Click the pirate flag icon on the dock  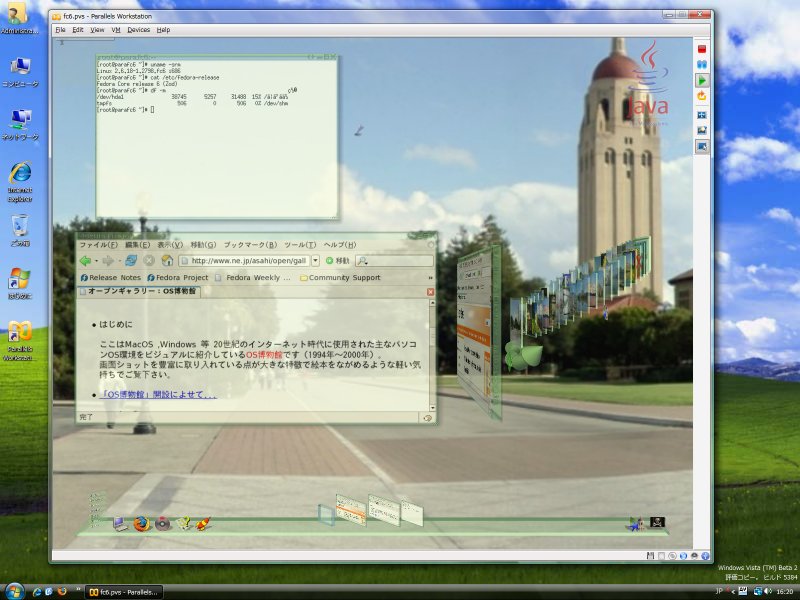click(657, 522)
